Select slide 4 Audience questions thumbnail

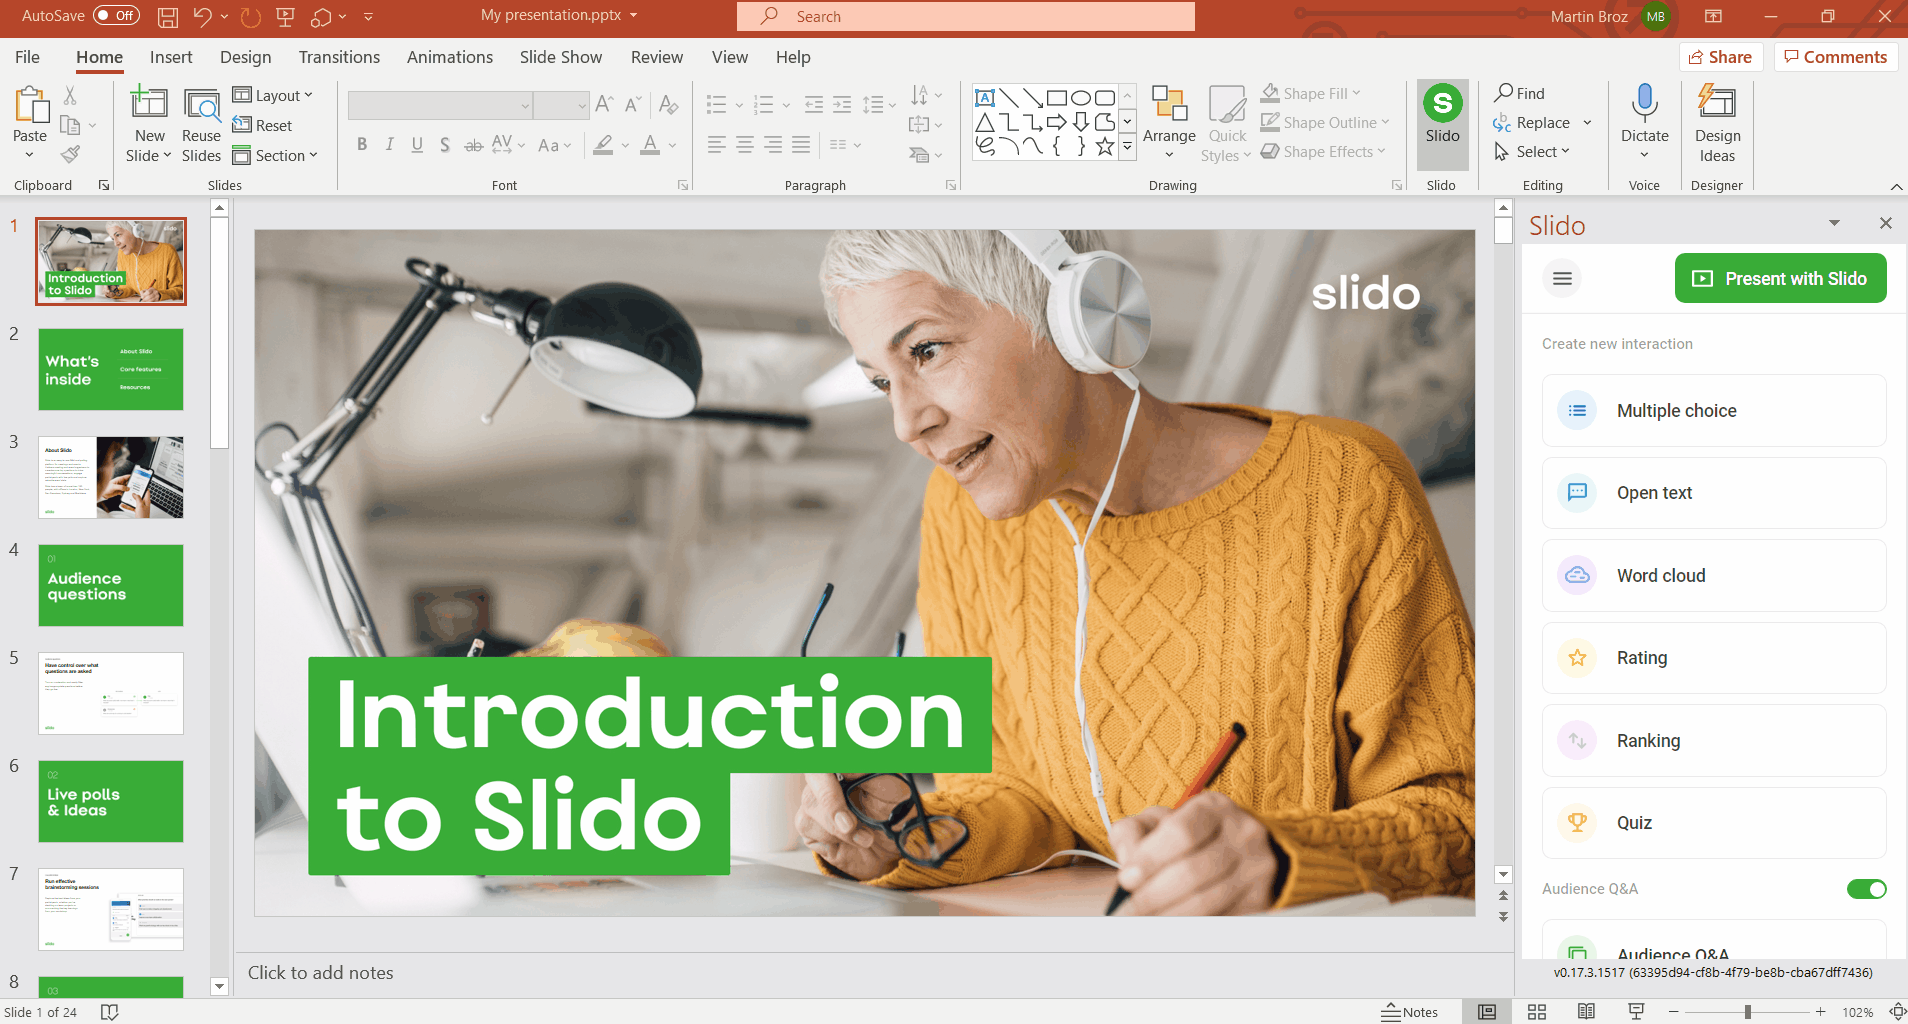coord(111,585)
